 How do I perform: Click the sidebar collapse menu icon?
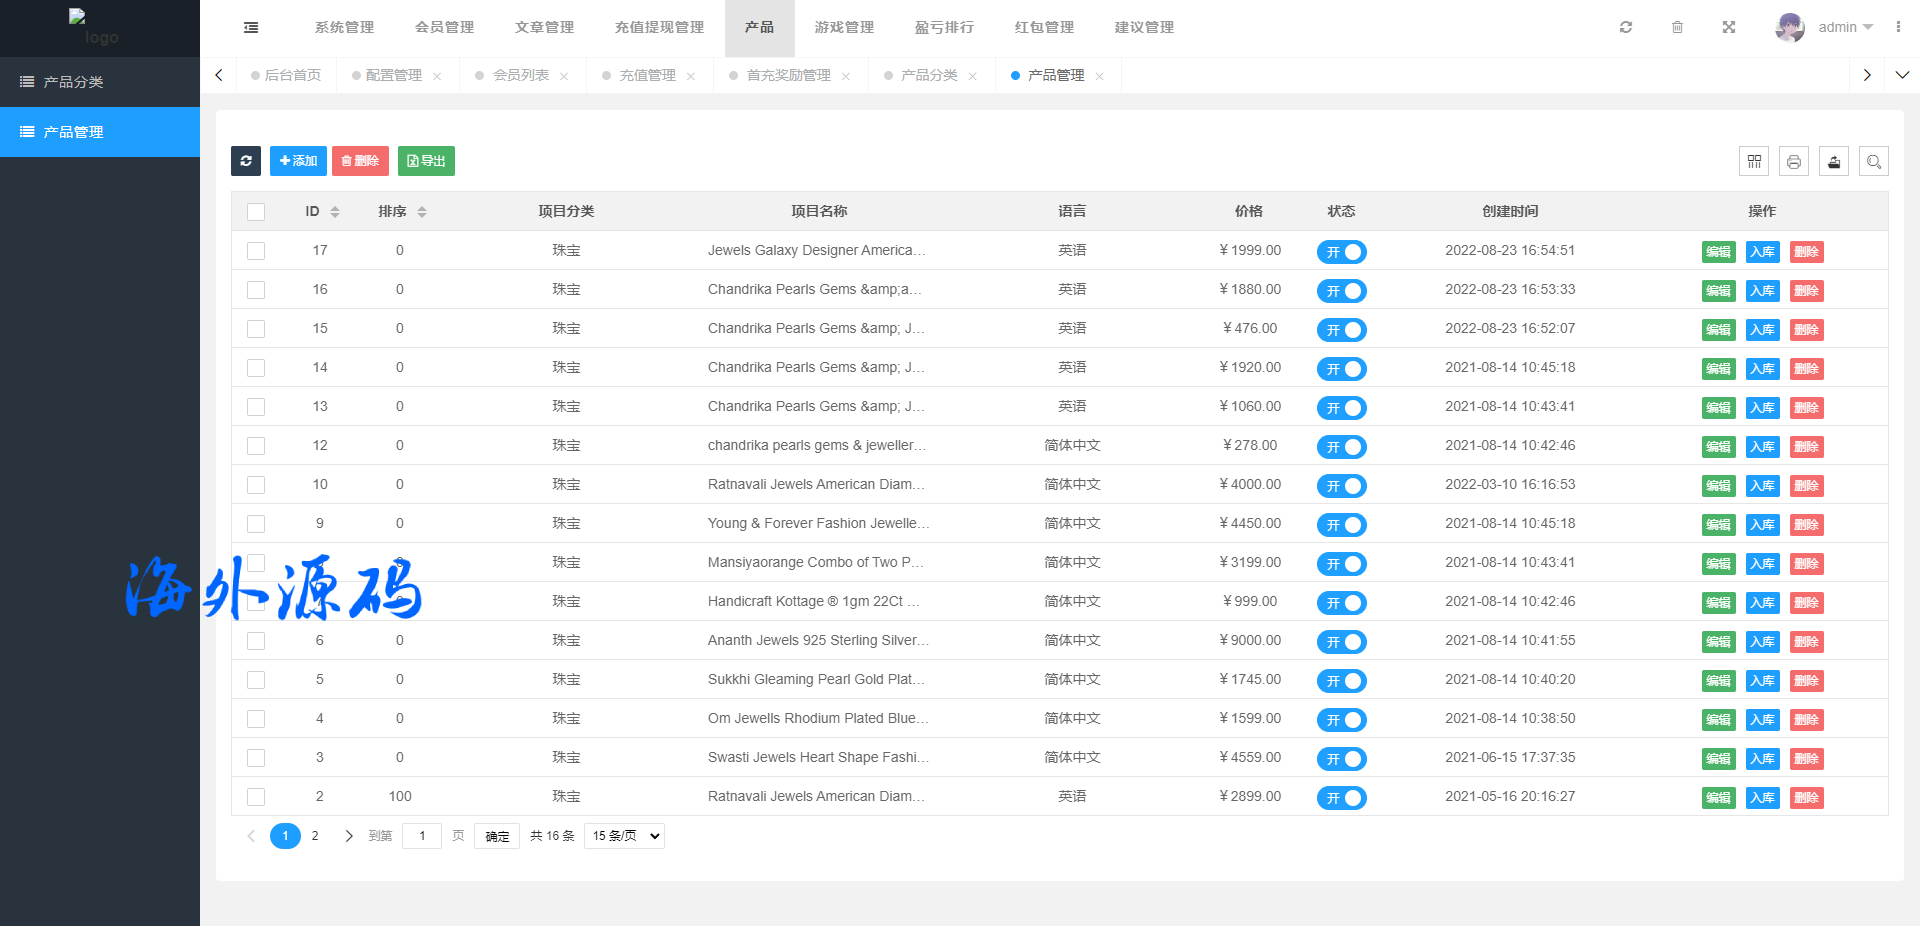point(251,28)
